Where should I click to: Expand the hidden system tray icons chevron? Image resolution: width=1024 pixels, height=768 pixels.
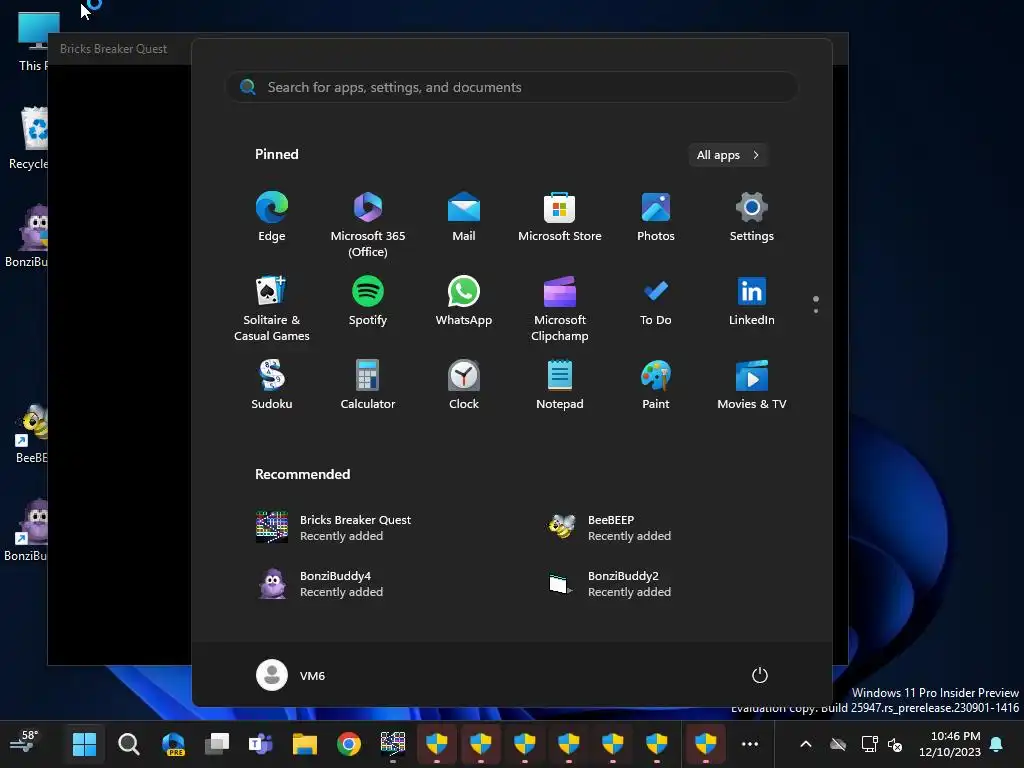click(806, 744)
